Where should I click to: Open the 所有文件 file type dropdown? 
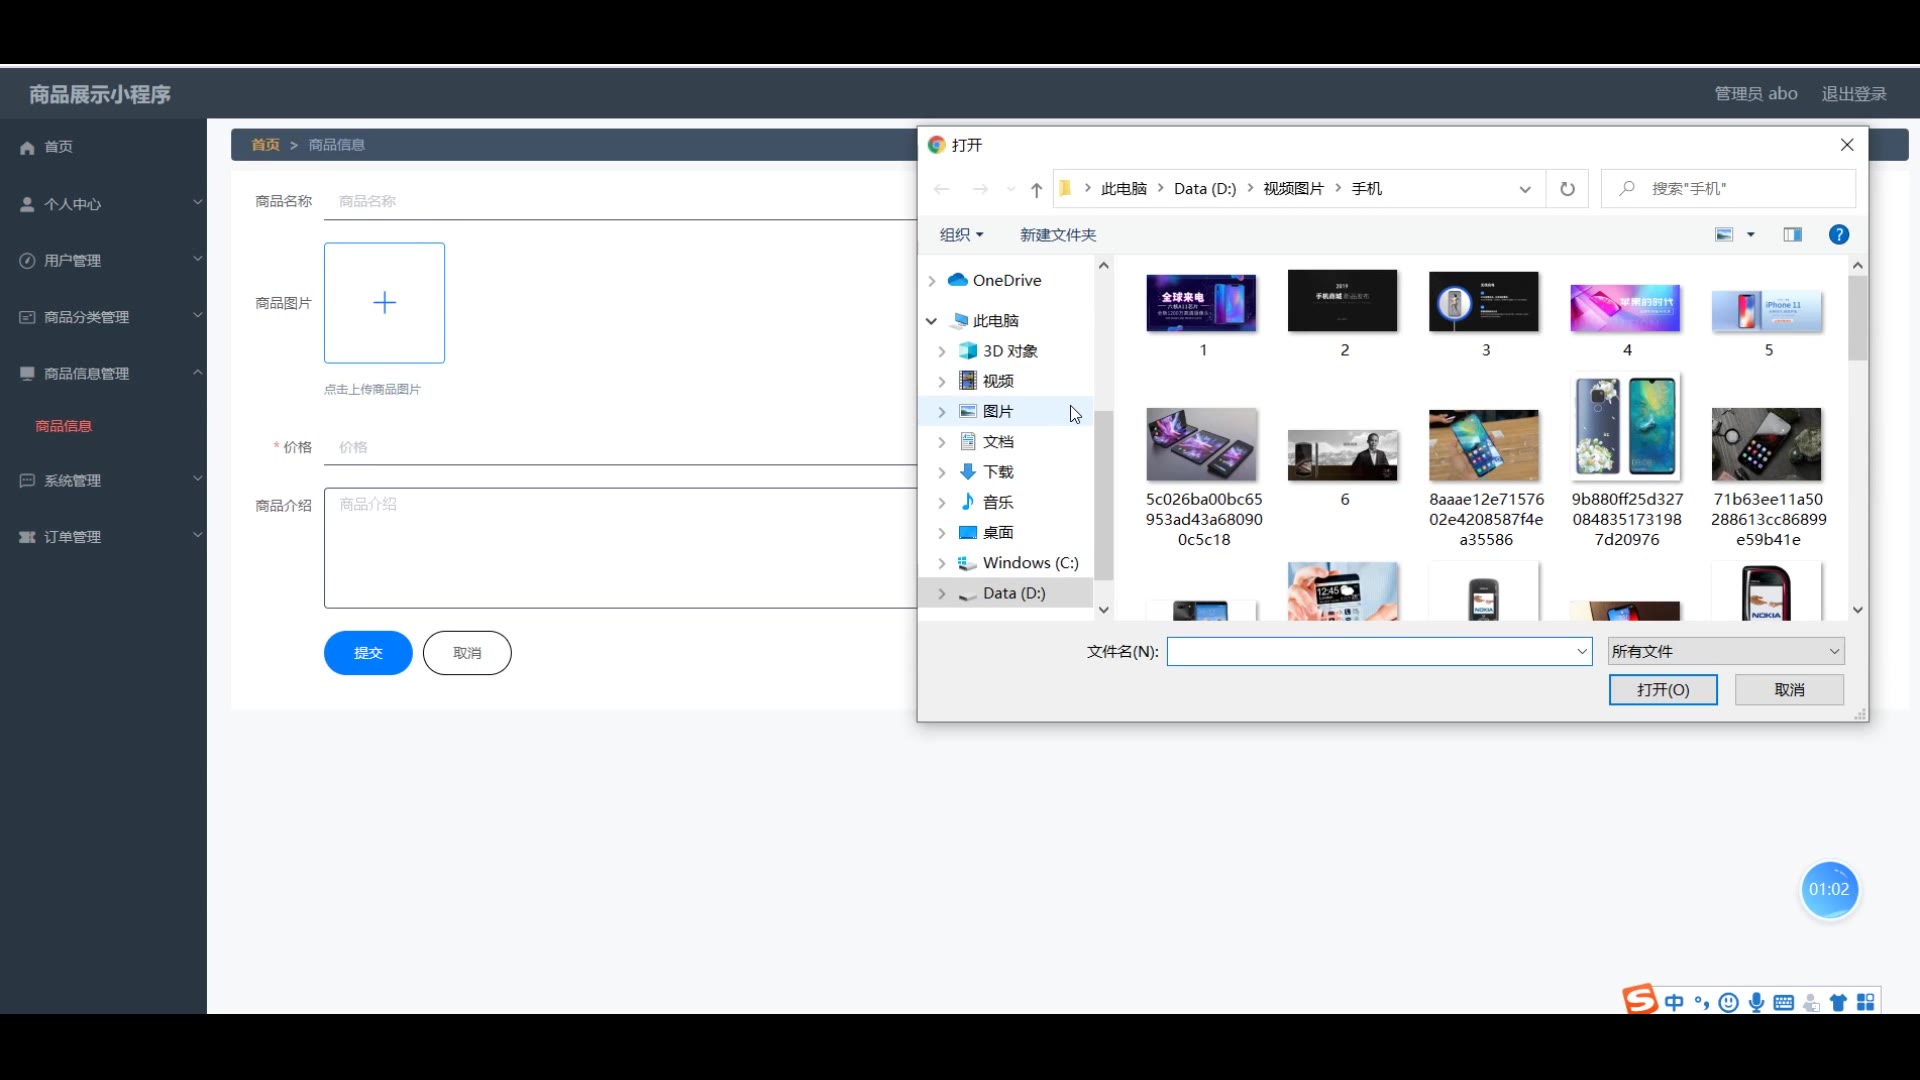(x=1726, y=651)
